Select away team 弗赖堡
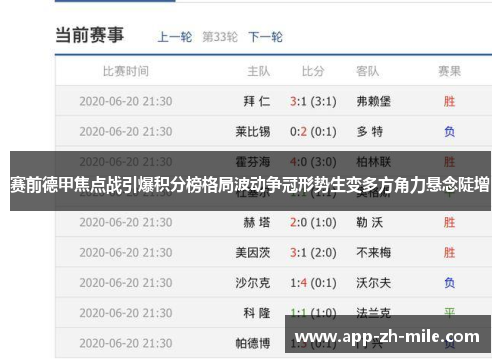Screen dimensions: 500x362 click(373, 101)
